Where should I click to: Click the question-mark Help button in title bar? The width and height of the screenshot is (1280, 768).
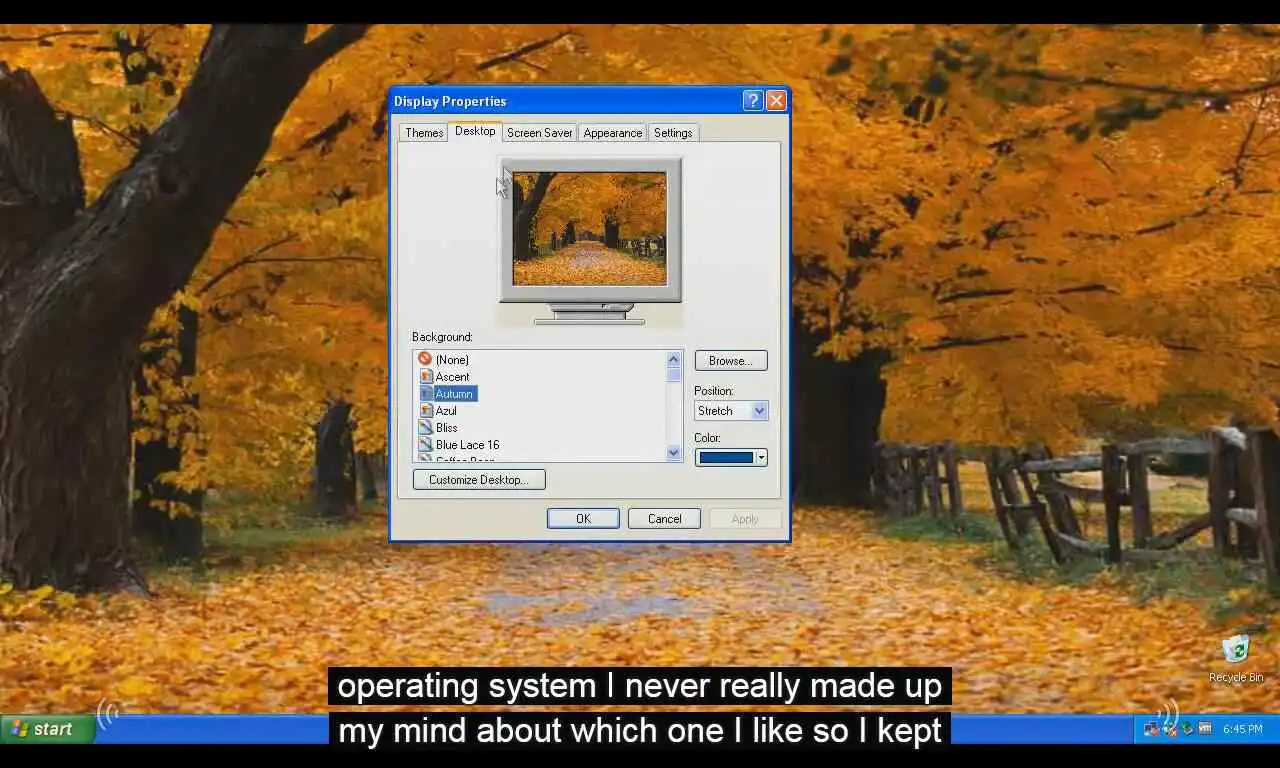[x=753, y=101]
